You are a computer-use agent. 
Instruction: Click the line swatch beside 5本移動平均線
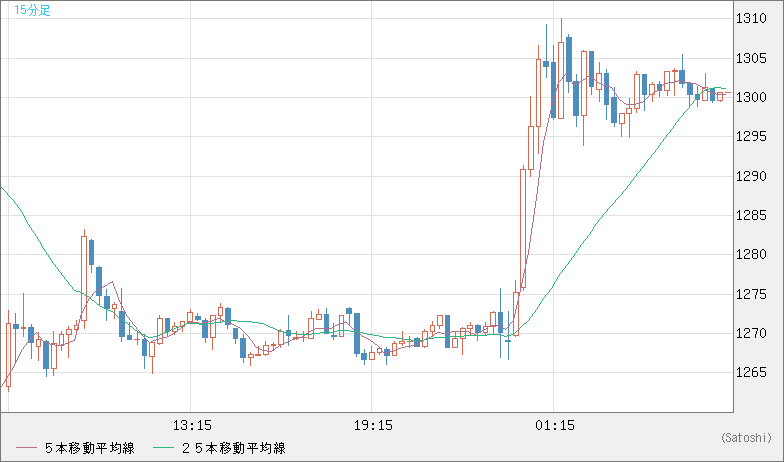click(27, 448)
